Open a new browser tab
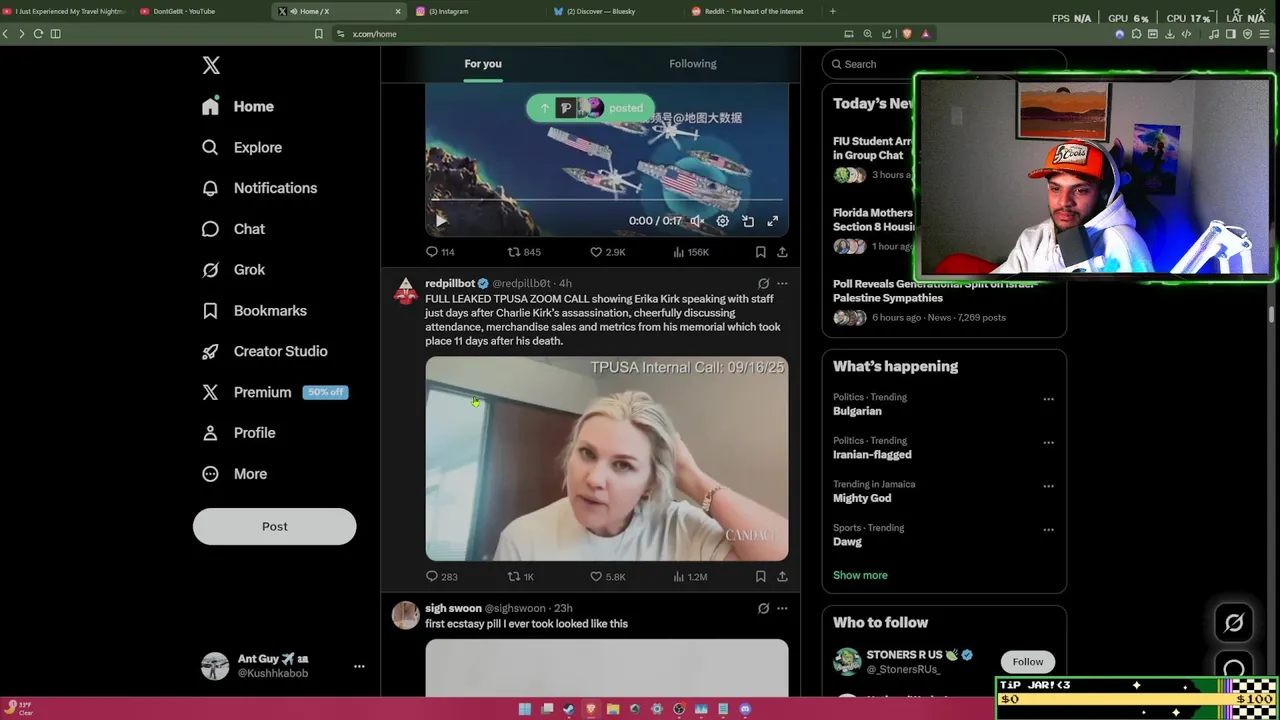1280x720 pixels. pyautogui.click(x=833, y=11)
